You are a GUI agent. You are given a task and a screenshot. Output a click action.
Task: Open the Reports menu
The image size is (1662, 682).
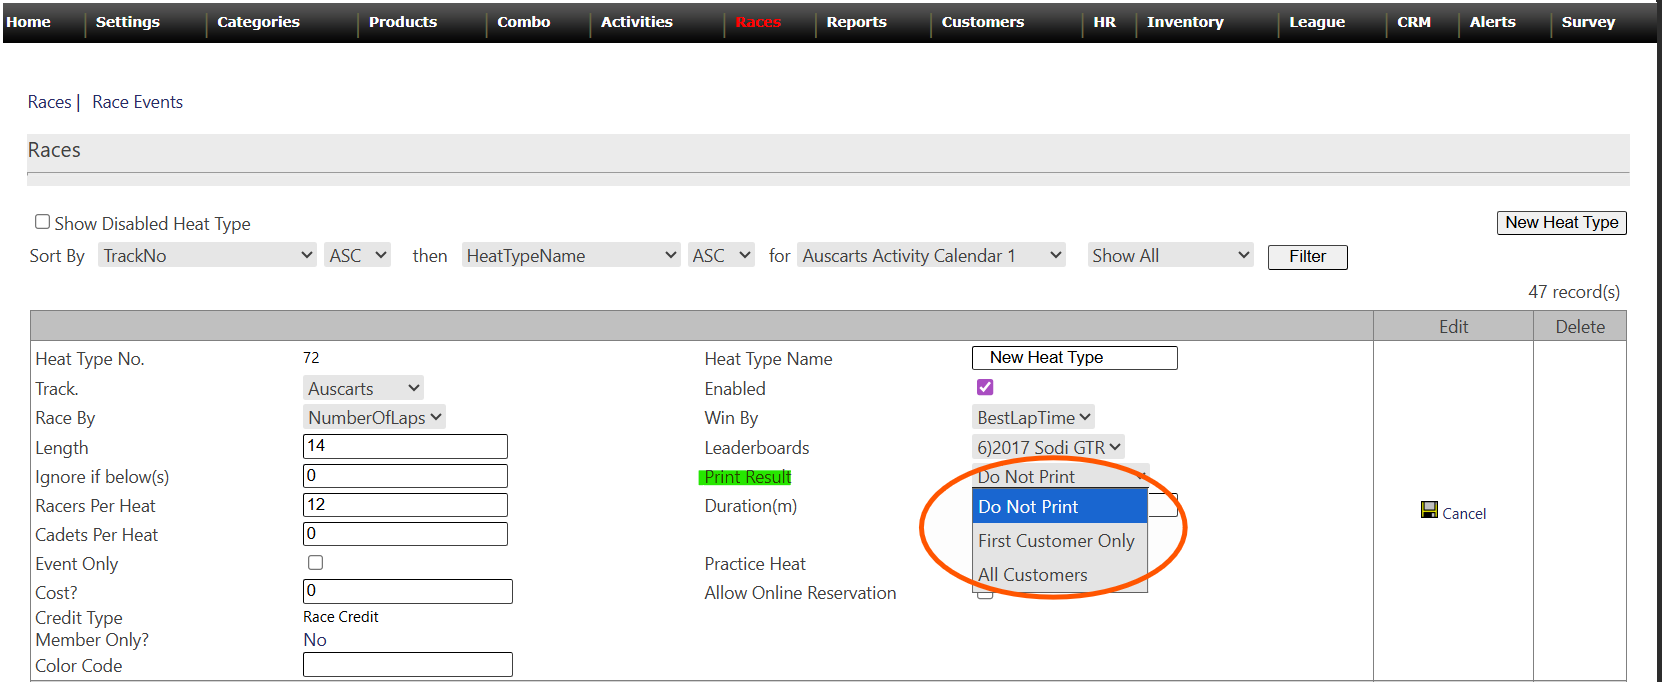pyautogui.click(x=856, y=22)
